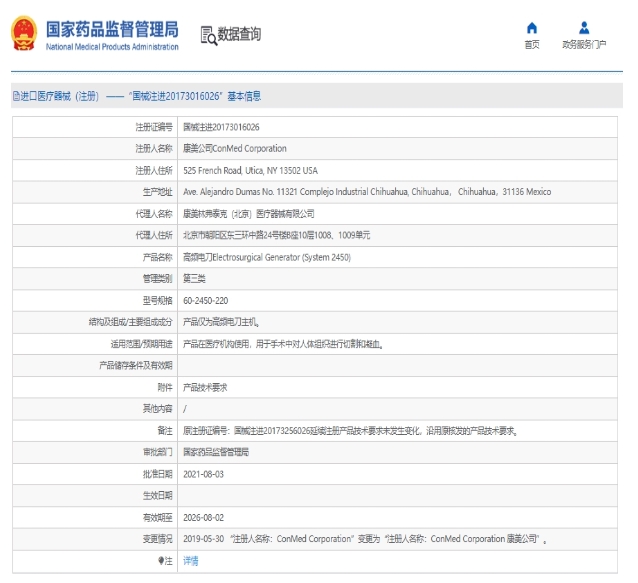This screenshot has height=583, width=638.
Task: Open the 详情 details link
Action: point(191,561)
